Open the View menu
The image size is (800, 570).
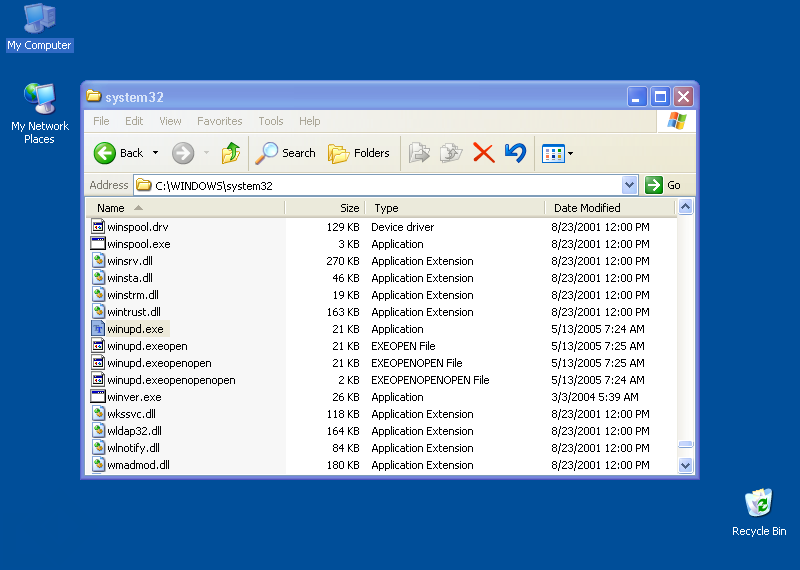click(x=170, y=121)
